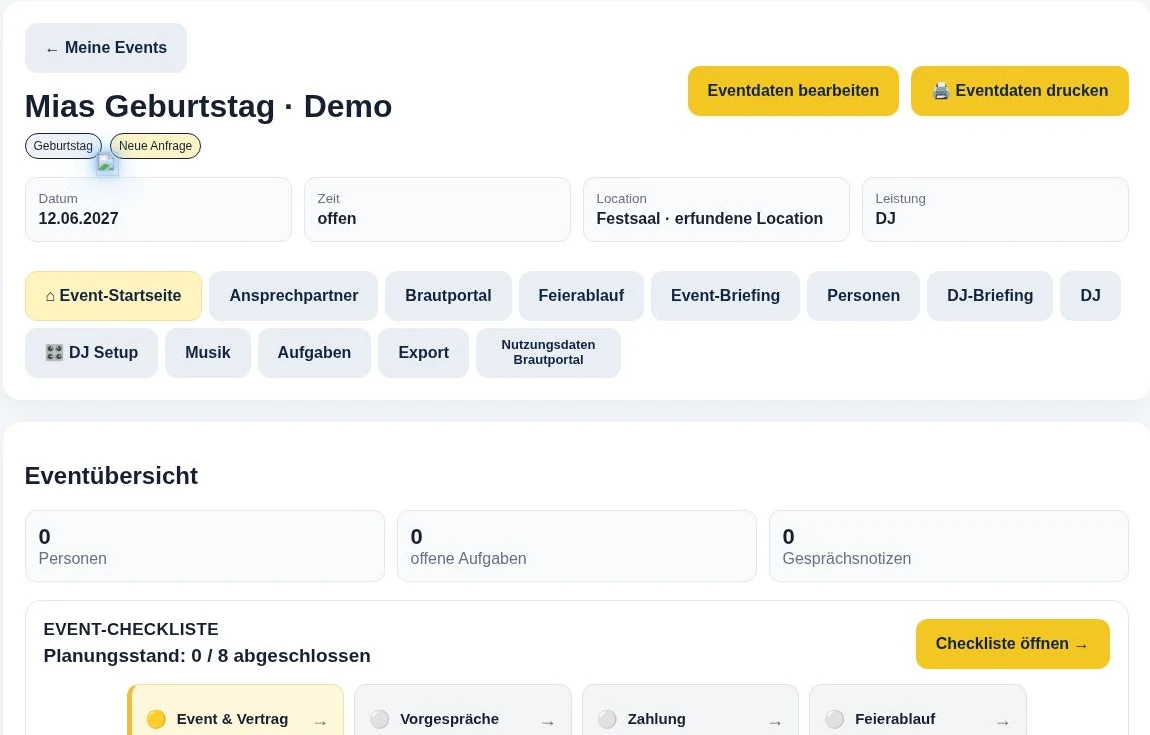Click the Mias Geburtstag · Demo title
This screenshot has width=1150, height=735.
click(208, 106)
